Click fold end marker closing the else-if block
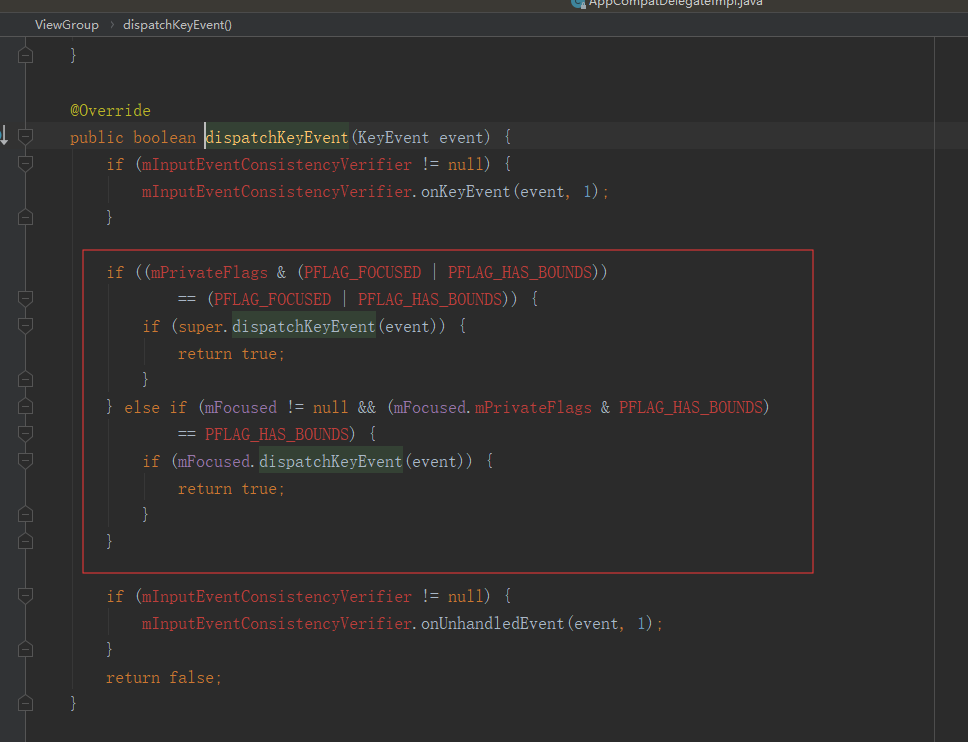This screenshot has width=968, height=742. pos(25,541)
